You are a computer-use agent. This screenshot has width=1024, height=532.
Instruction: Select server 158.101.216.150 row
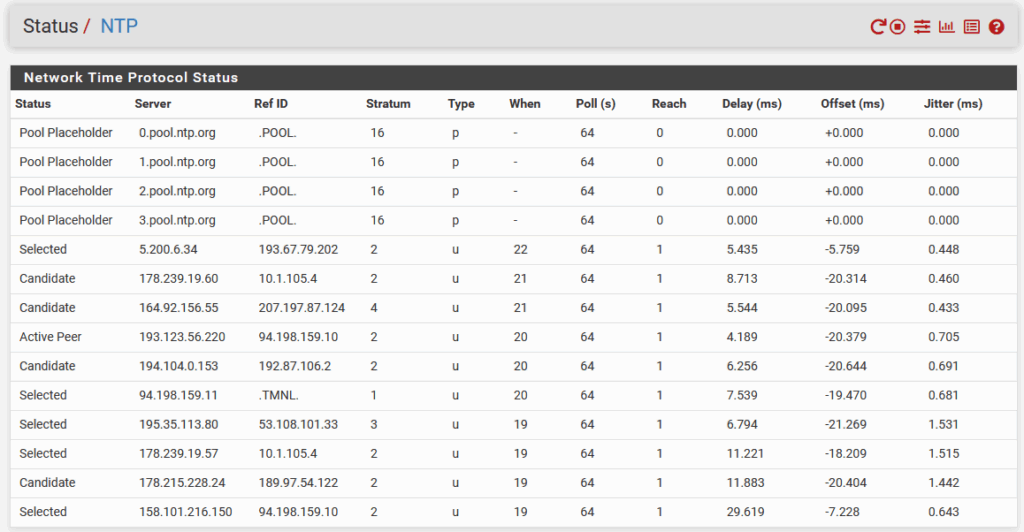tap(186, 512)
